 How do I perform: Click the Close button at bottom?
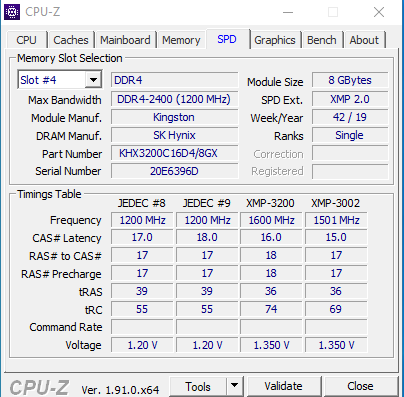360,386
